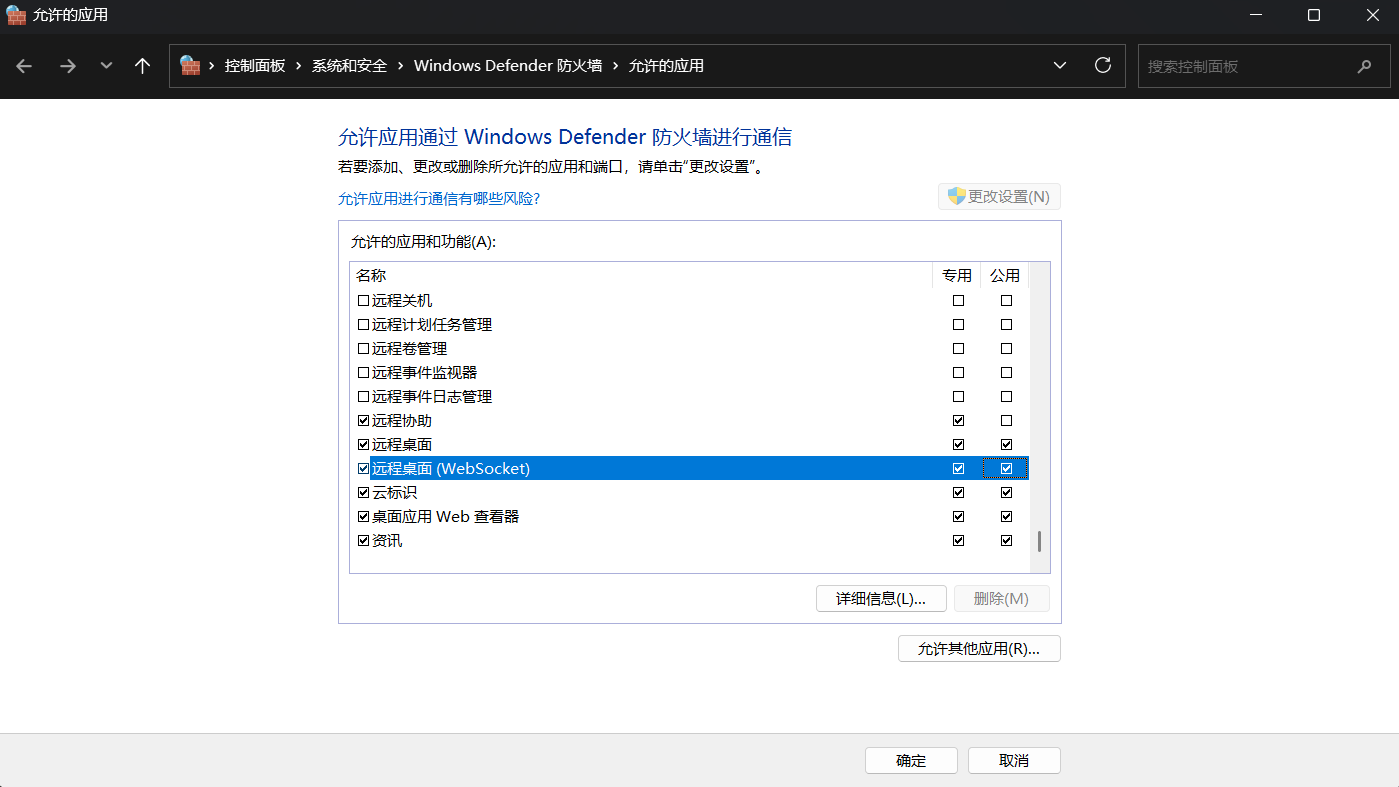
Task: Expand chevron after 控制面板 breadcrumb
Action: (299, 66)
